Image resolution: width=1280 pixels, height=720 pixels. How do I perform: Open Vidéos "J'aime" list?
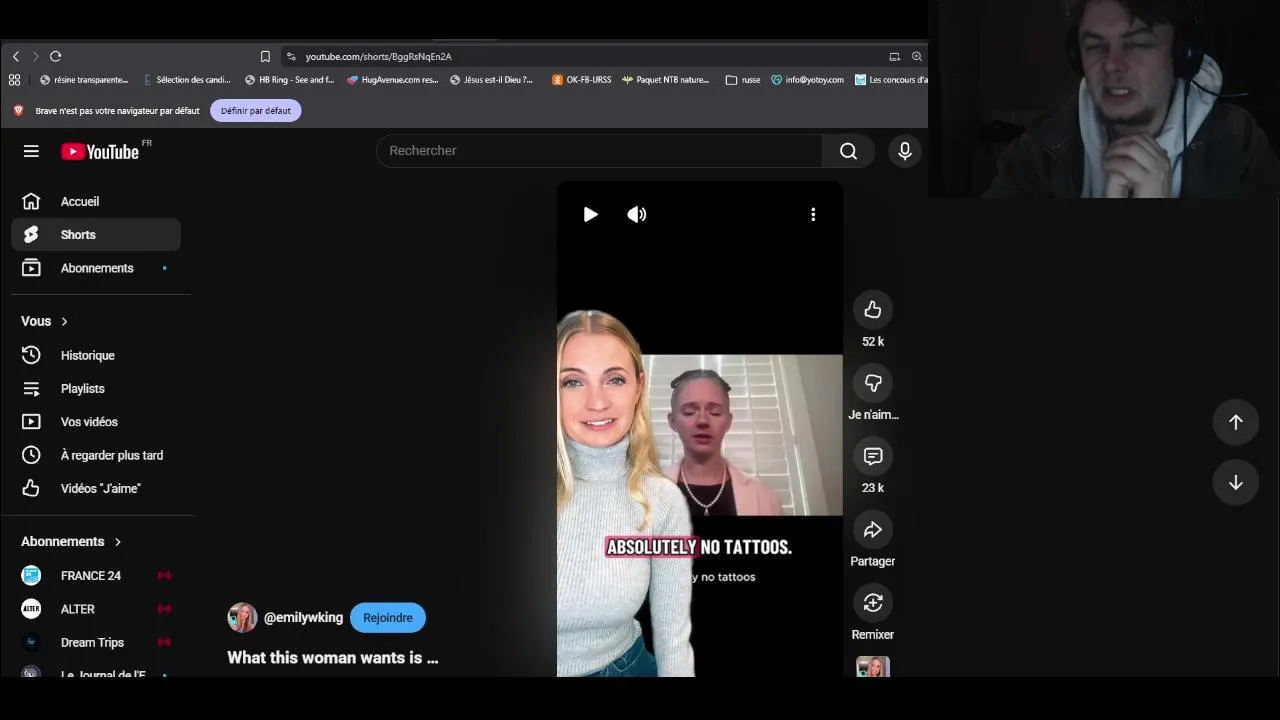tap(96, 488)
